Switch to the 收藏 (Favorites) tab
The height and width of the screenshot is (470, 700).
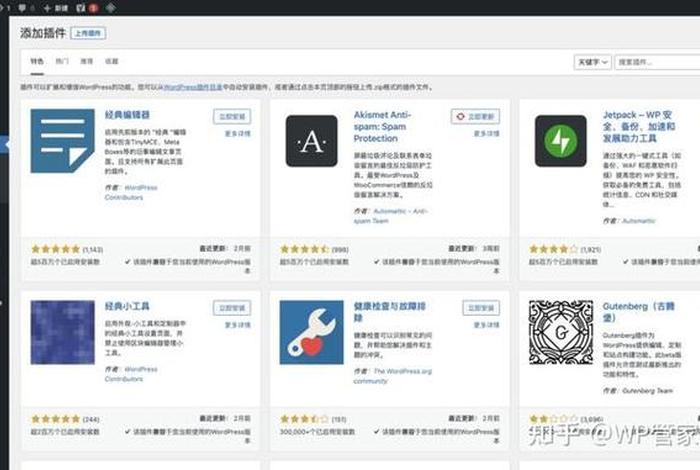112,61
